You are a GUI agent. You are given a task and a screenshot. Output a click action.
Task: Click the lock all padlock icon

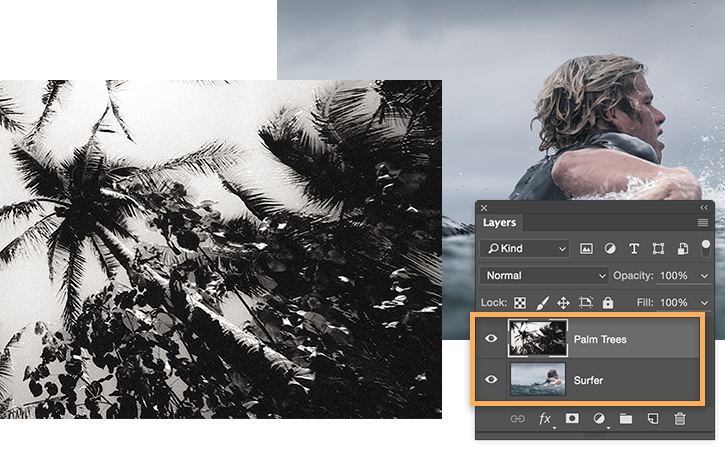608,302
